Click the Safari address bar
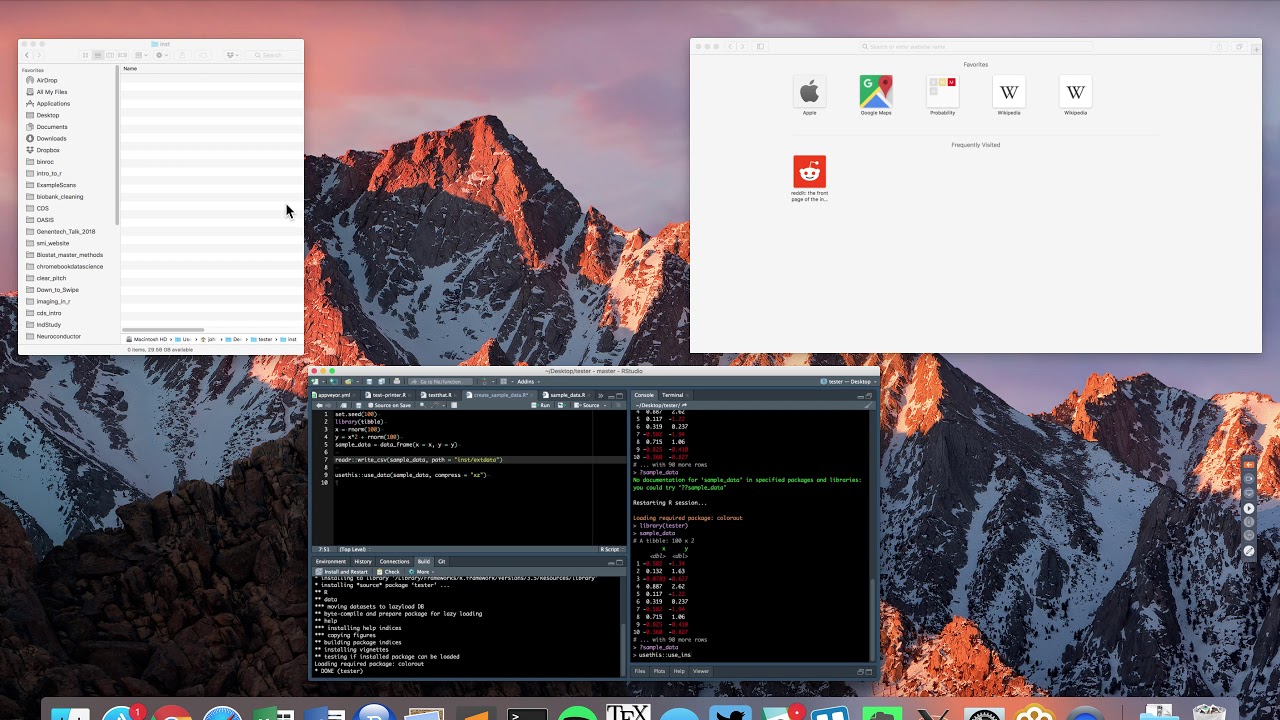The width and height of the screenshot is (1280, 720). [976, 47]
